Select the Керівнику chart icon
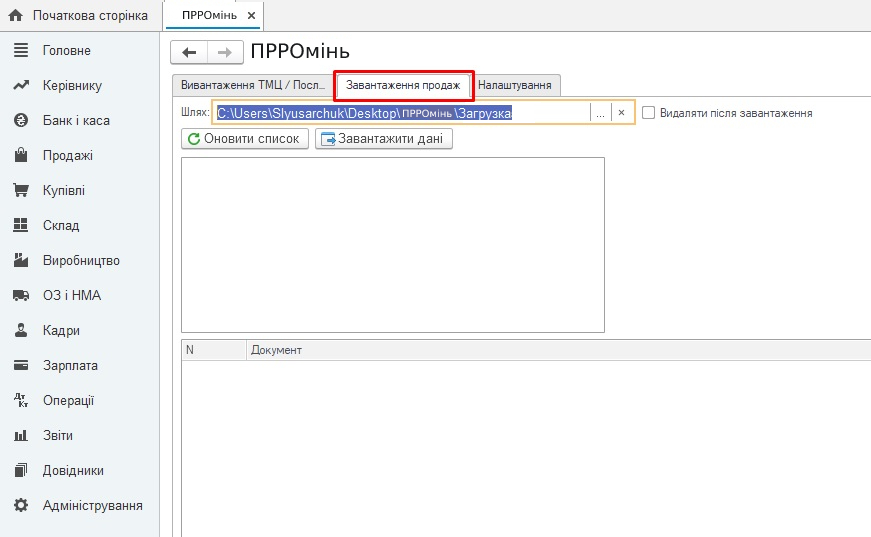This screenshot has width=871, height=537. tap(20, 86)
